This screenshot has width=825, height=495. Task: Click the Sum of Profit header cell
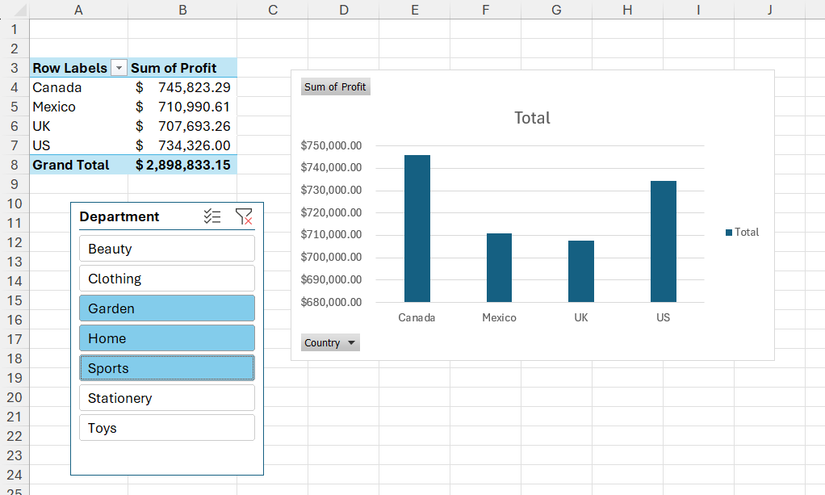click(182, 68)
